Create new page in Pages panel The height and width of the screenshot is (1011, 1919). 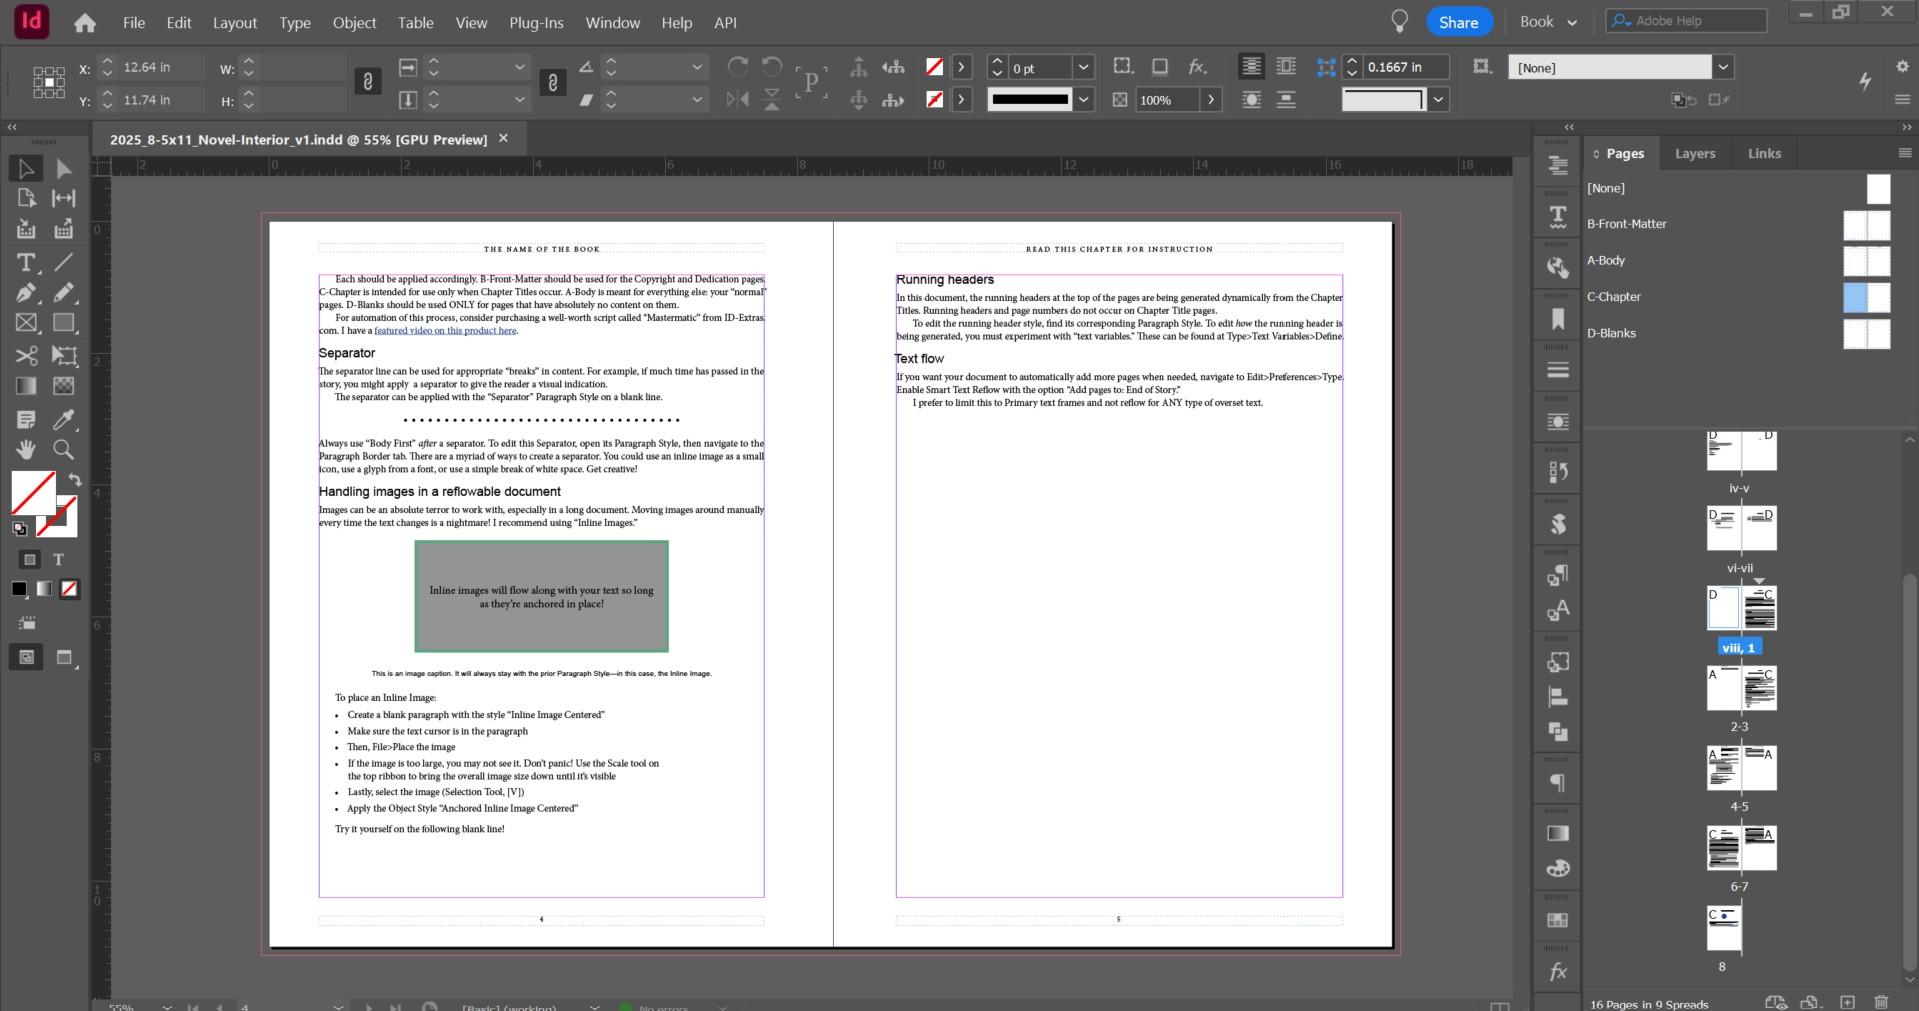pos(1847,1002)
